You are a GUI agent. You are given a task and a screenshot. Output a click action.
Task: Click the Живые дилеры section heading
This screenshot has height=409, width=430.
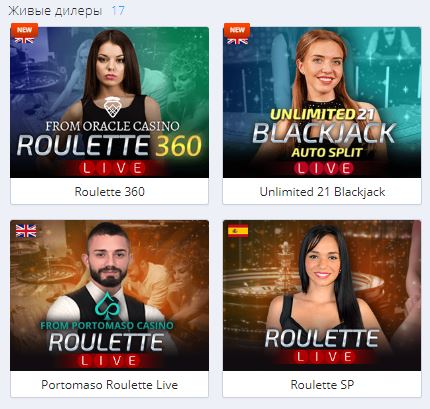coord(55,11)
